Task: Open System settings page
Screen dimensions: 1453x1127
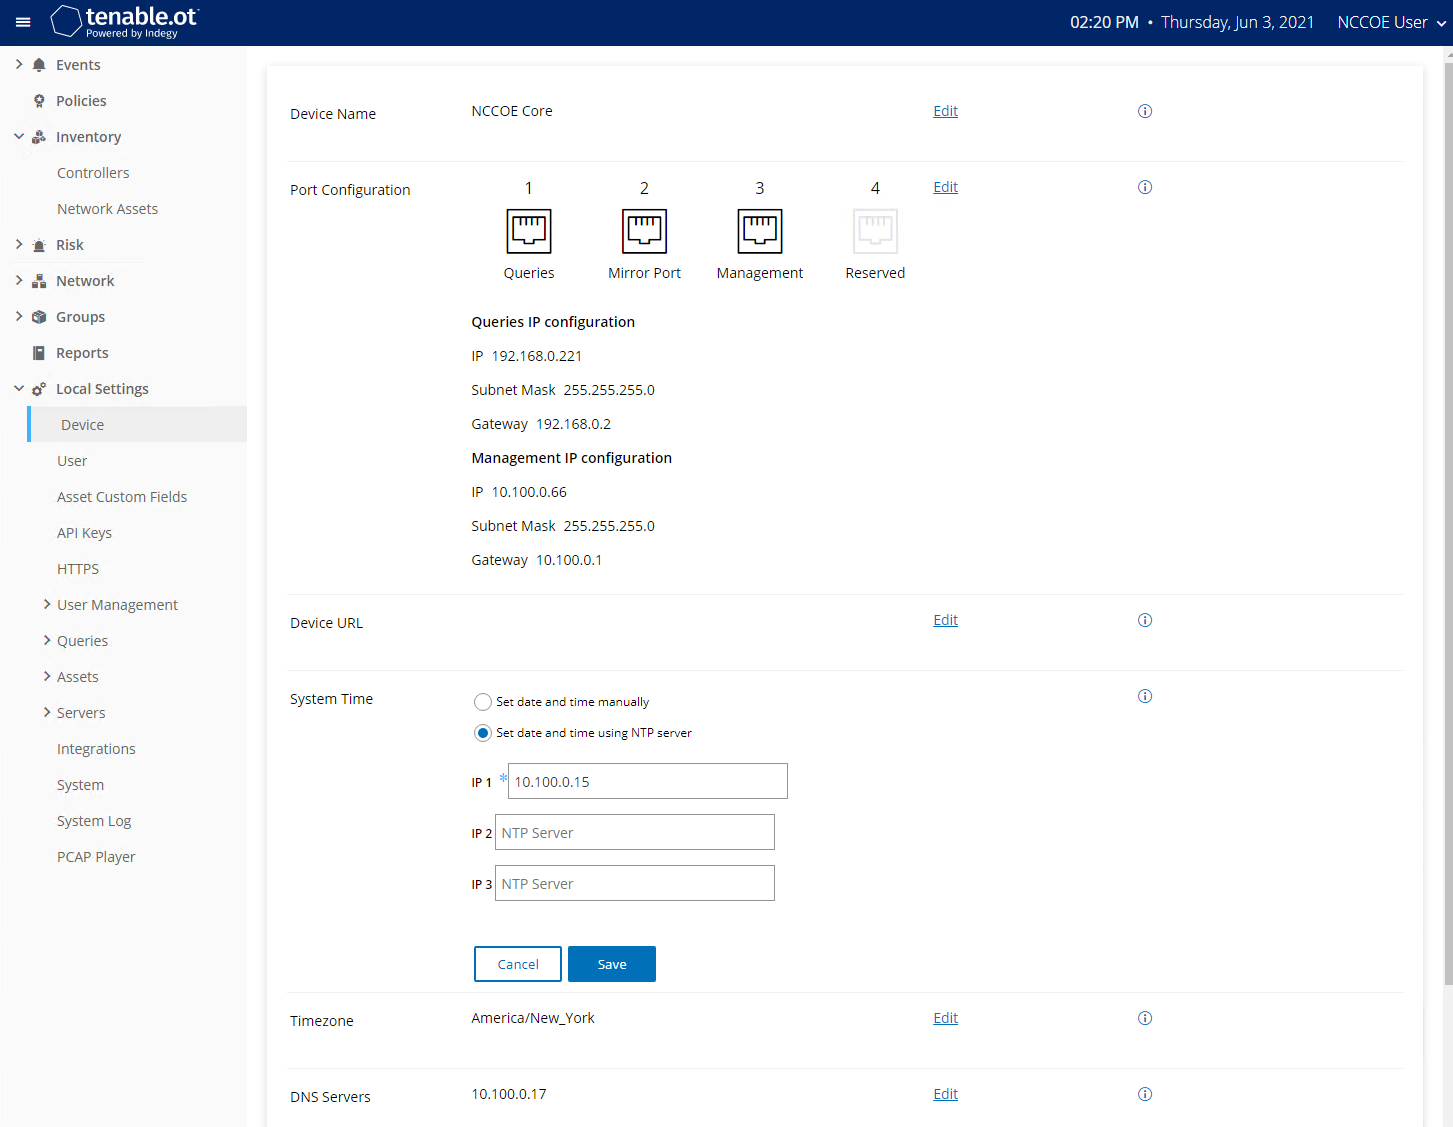Action: pyautogui.click(x=80, y=785)
